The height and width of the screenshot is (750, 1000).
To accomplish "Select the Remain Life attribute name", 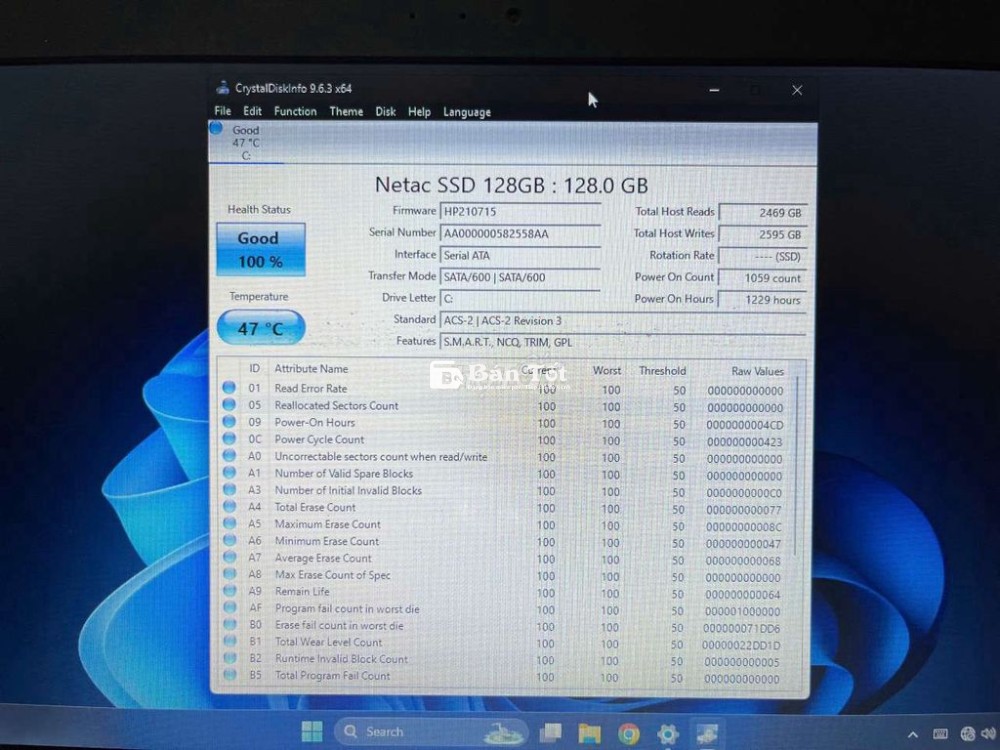I will coord(302,591).
